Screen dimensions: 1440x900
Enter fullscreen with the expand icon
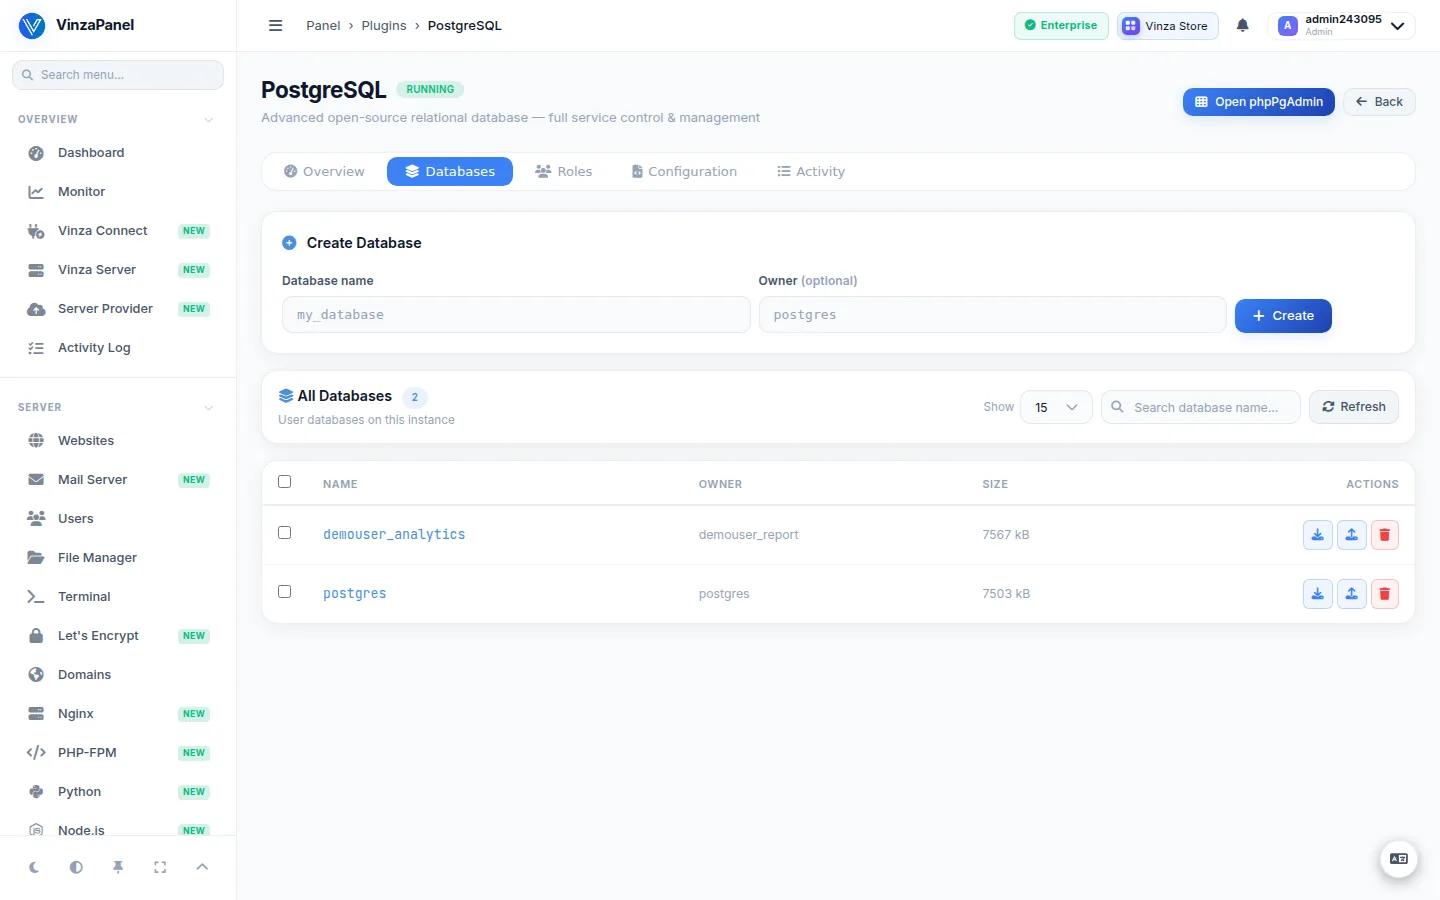tap(160, 867)
